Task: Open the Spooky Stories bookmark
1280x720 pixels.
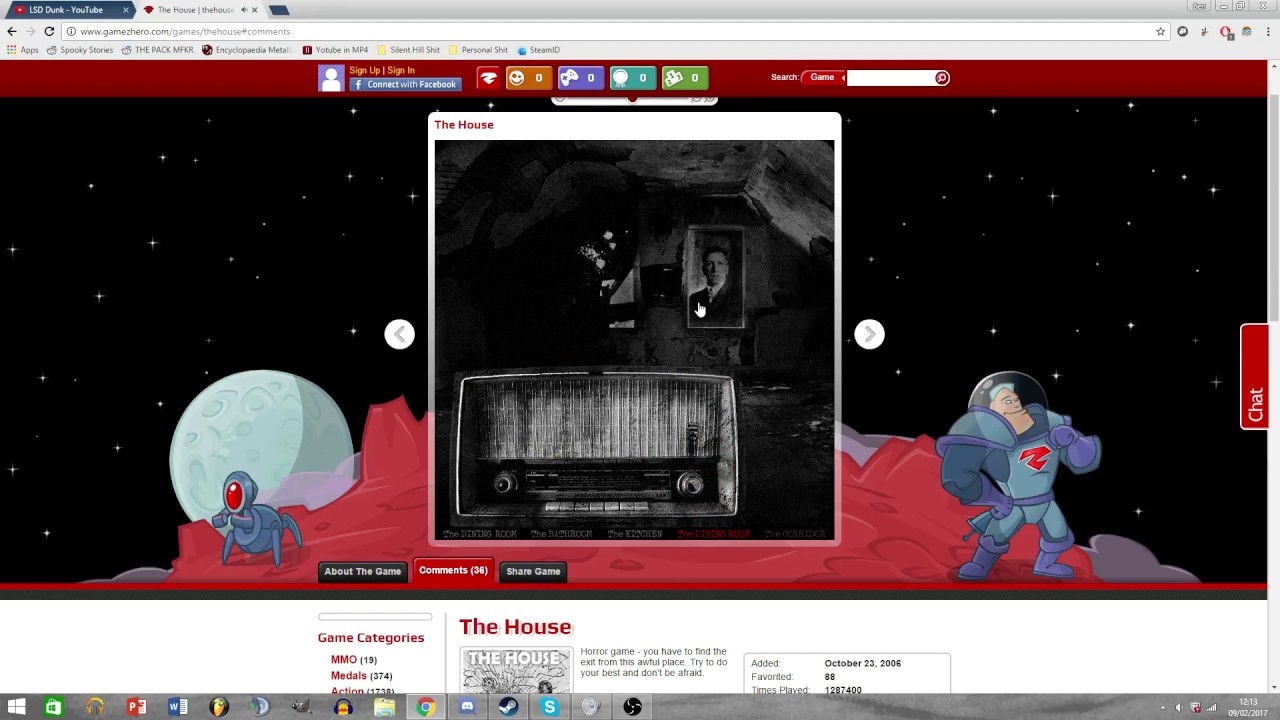Action: [80, 50]
